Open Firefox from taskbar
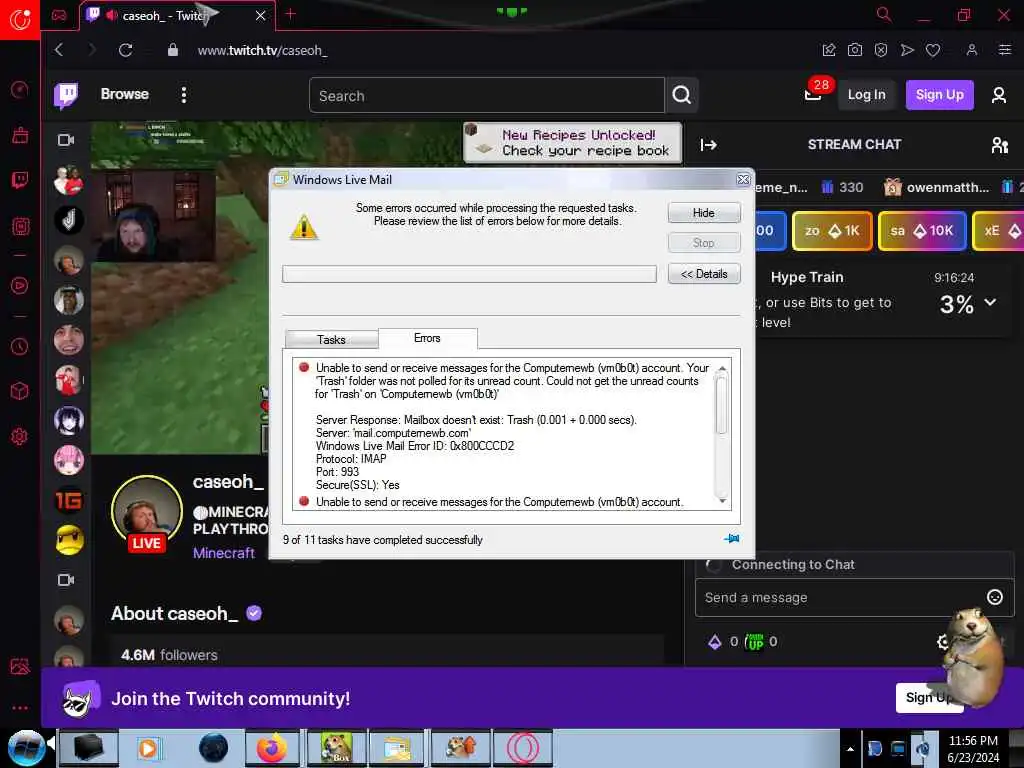 (272, 748)
